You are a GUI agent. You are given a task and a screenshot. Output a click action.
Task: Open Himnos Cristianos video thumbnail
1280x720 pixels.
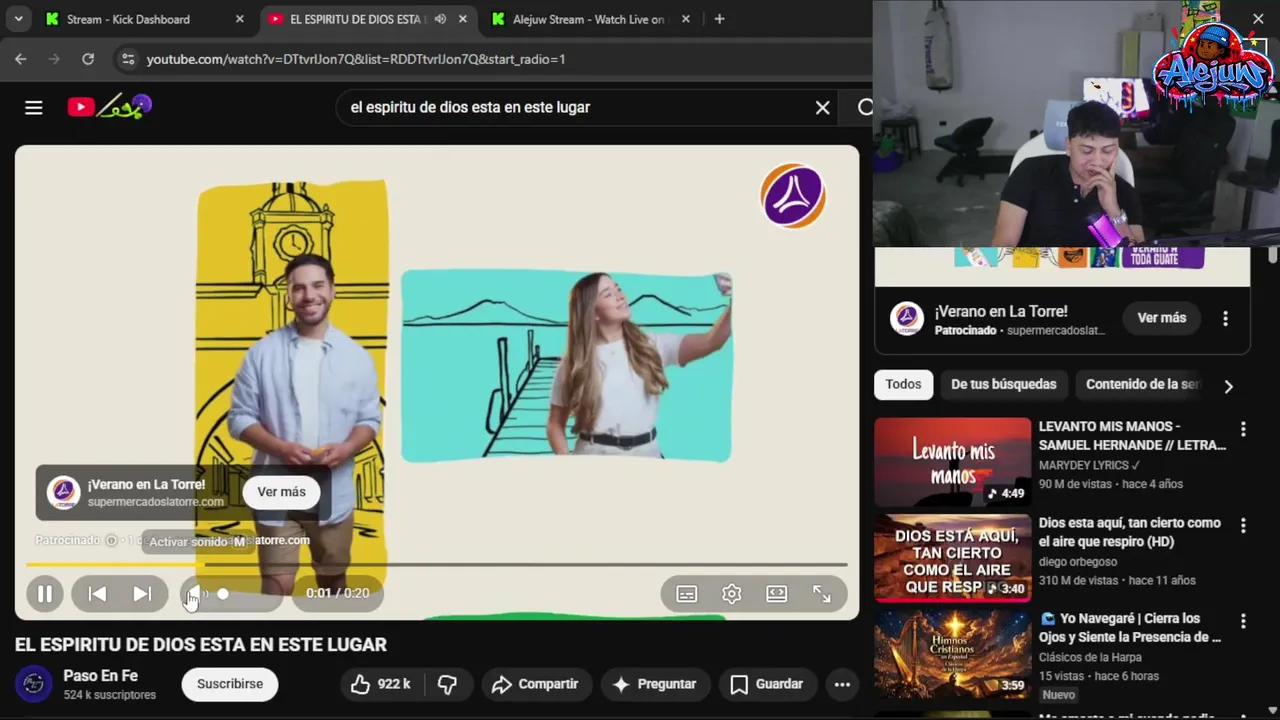coord(952,654)
